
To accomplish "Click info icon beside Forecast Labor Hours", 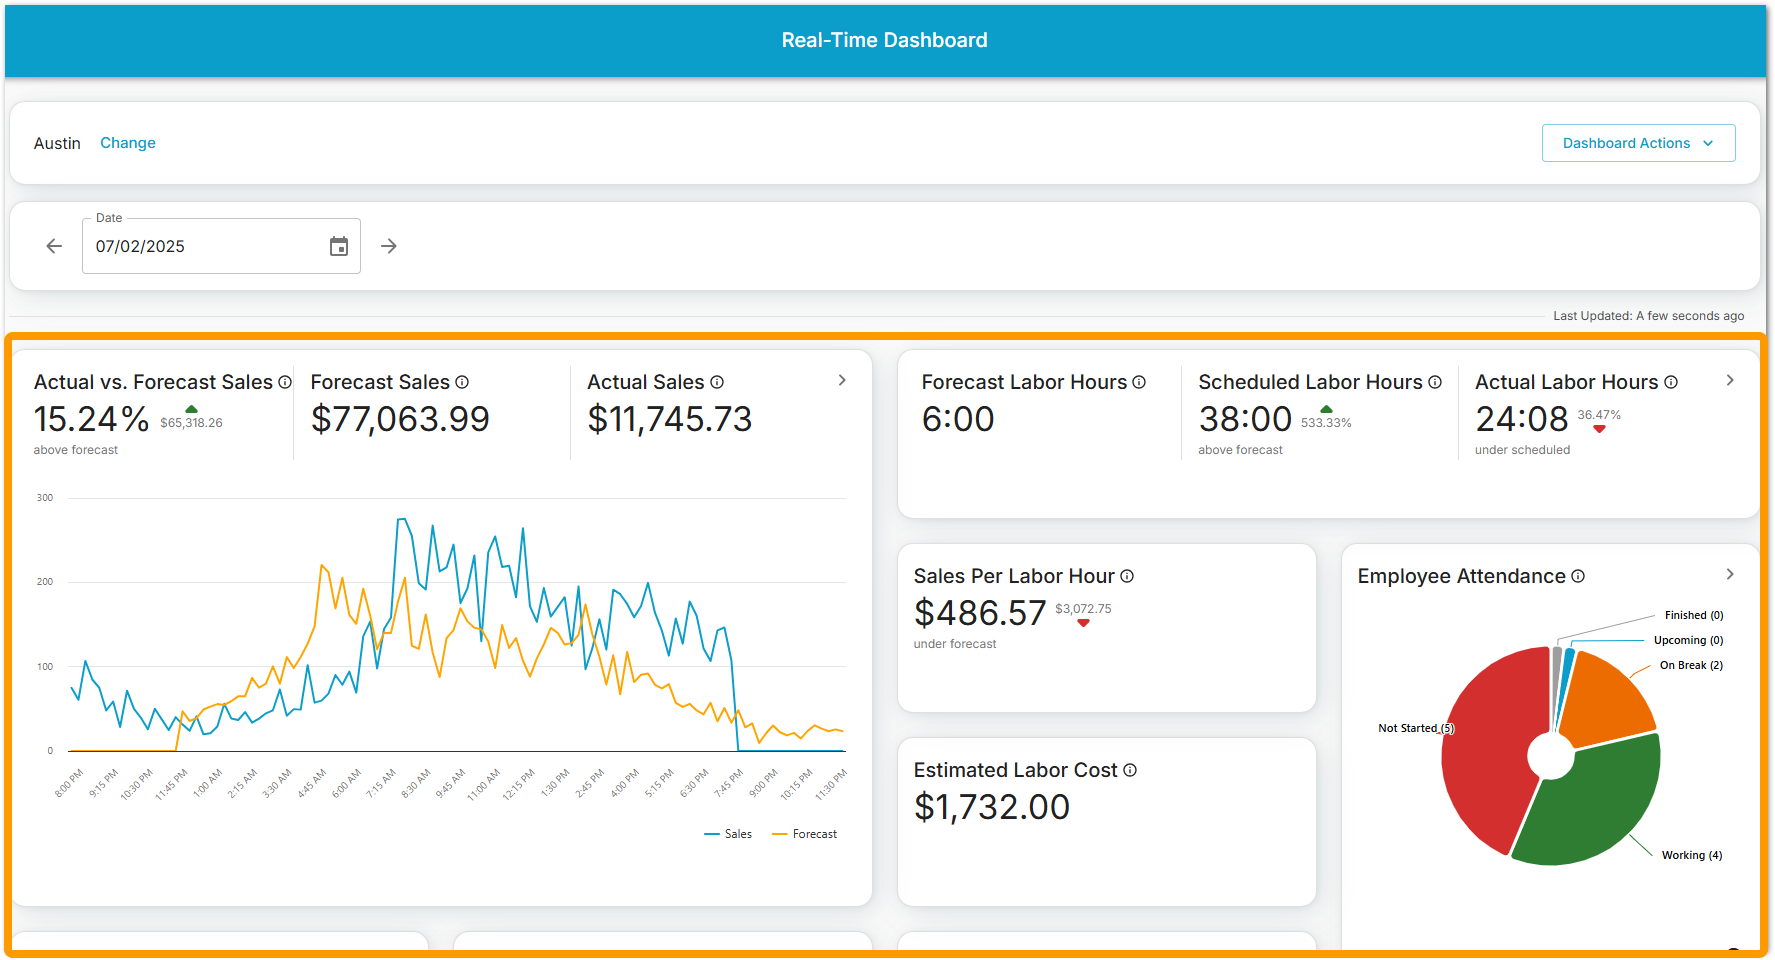I will (x=1139, y=382).
